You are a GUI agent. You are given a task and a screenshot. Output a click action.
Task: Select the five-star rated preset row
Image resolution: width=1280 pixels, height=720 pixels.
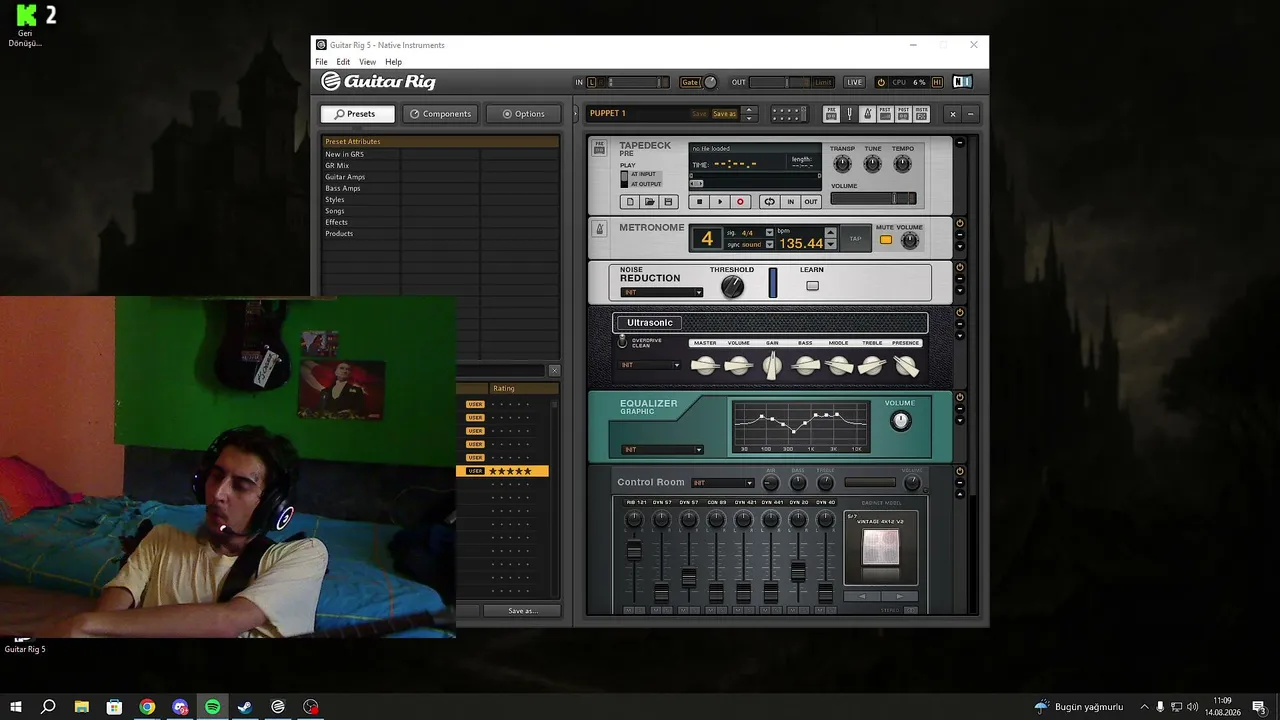(x=502, y=471)
